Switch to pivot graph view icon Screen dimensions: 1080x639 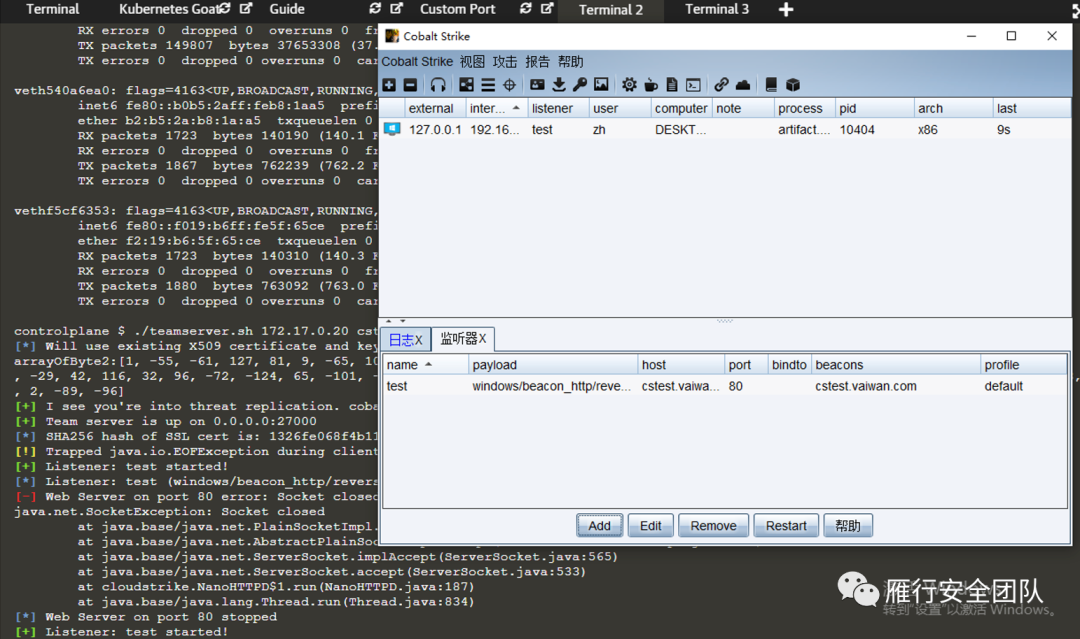click(467, 85)
